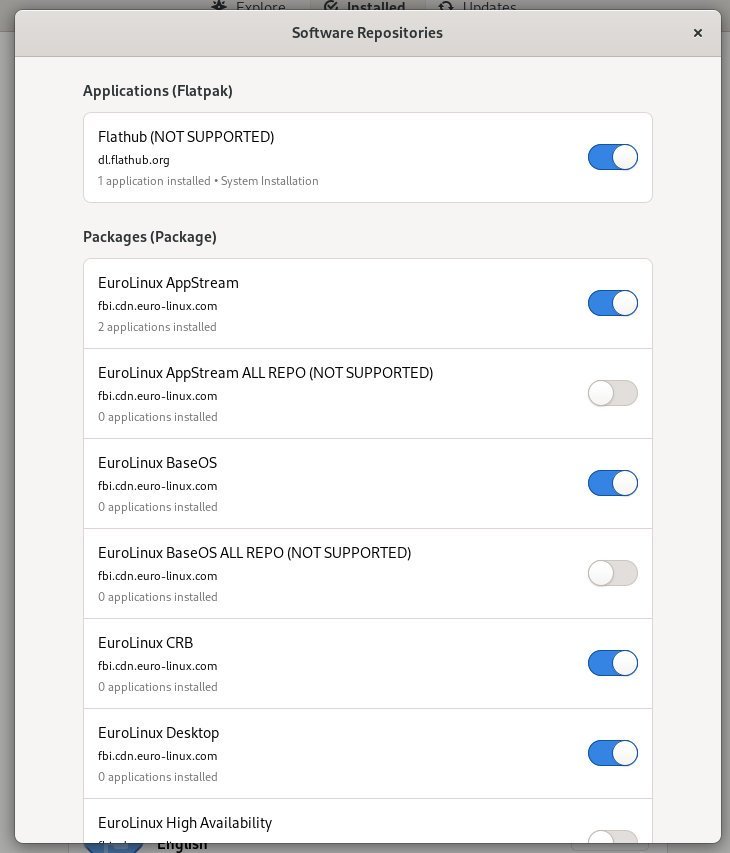Close the Software Repositories dialog
This screenshot has height=853, width=730.
click(698, 33)
